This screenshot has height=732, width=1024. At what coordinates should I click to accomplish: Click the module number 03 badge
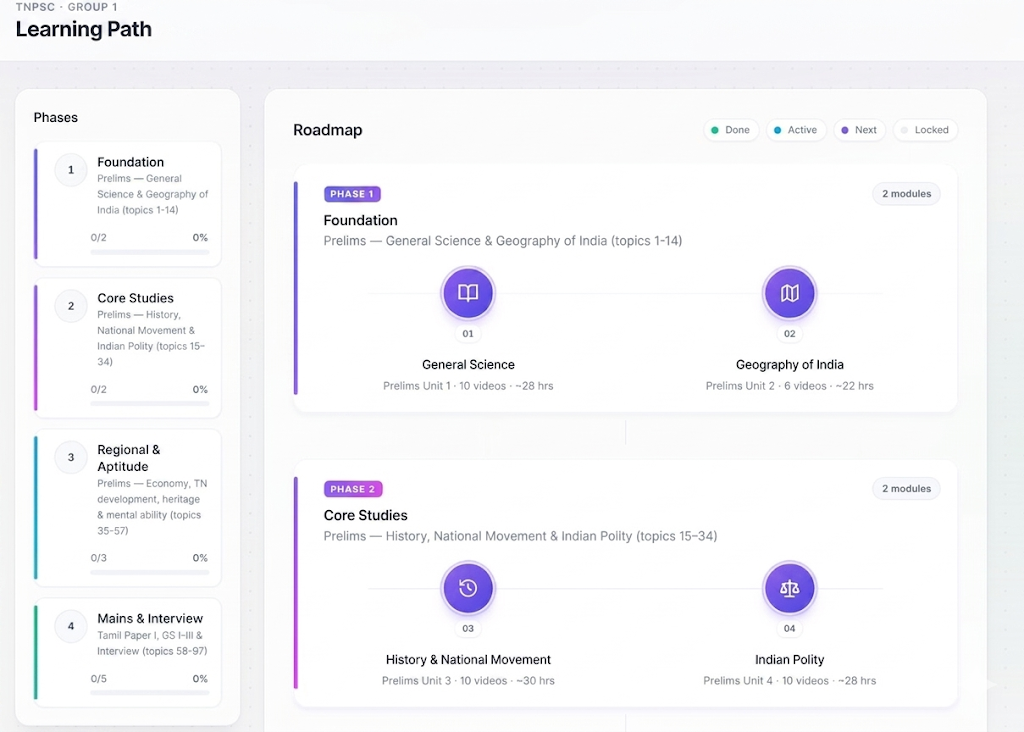point(468,629)
